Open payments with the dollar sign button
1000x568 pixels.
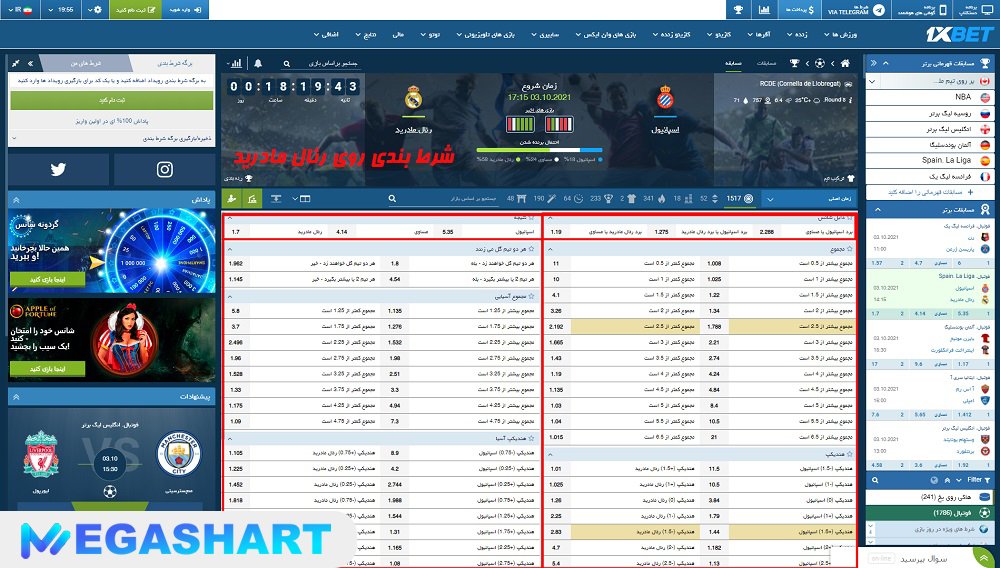(x=800, y=10)
